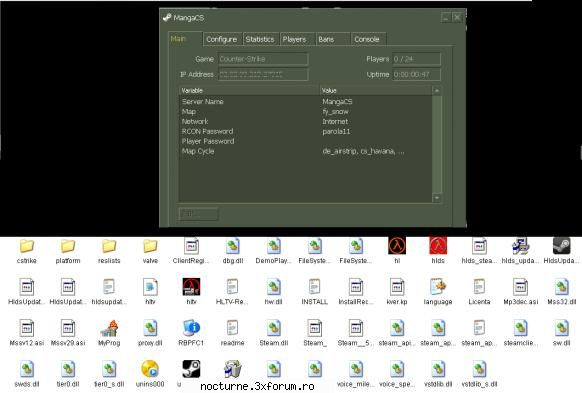Select the hlds_upda... installer icon
The width and height of the screenshot is (582, 393).
click(520, 246)
